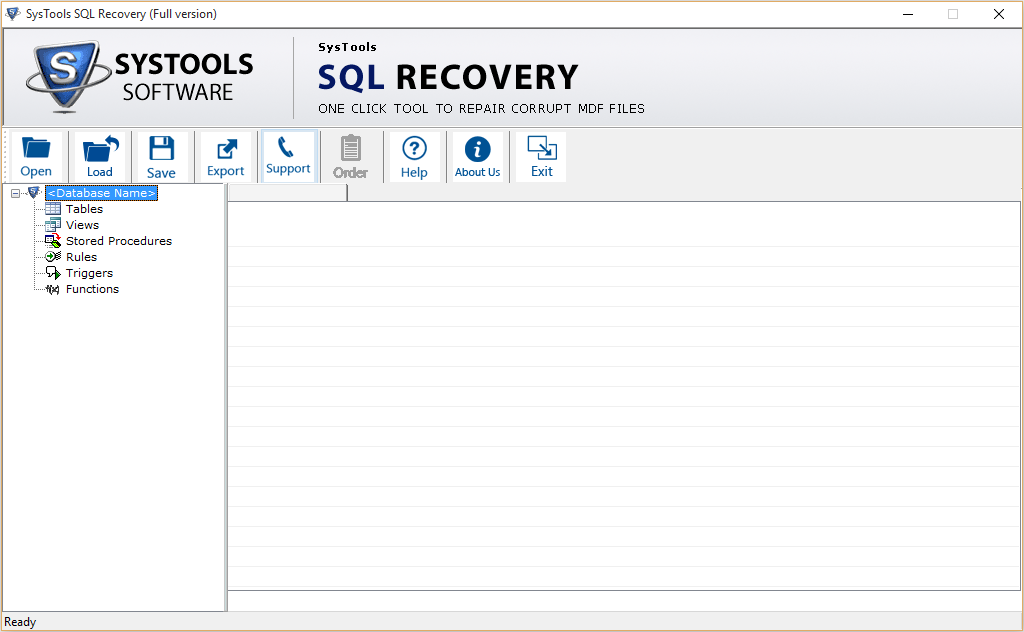The image size is (1024, 632).
Task: Click the blank tab above the grid
Action: (x=287, y=193)
